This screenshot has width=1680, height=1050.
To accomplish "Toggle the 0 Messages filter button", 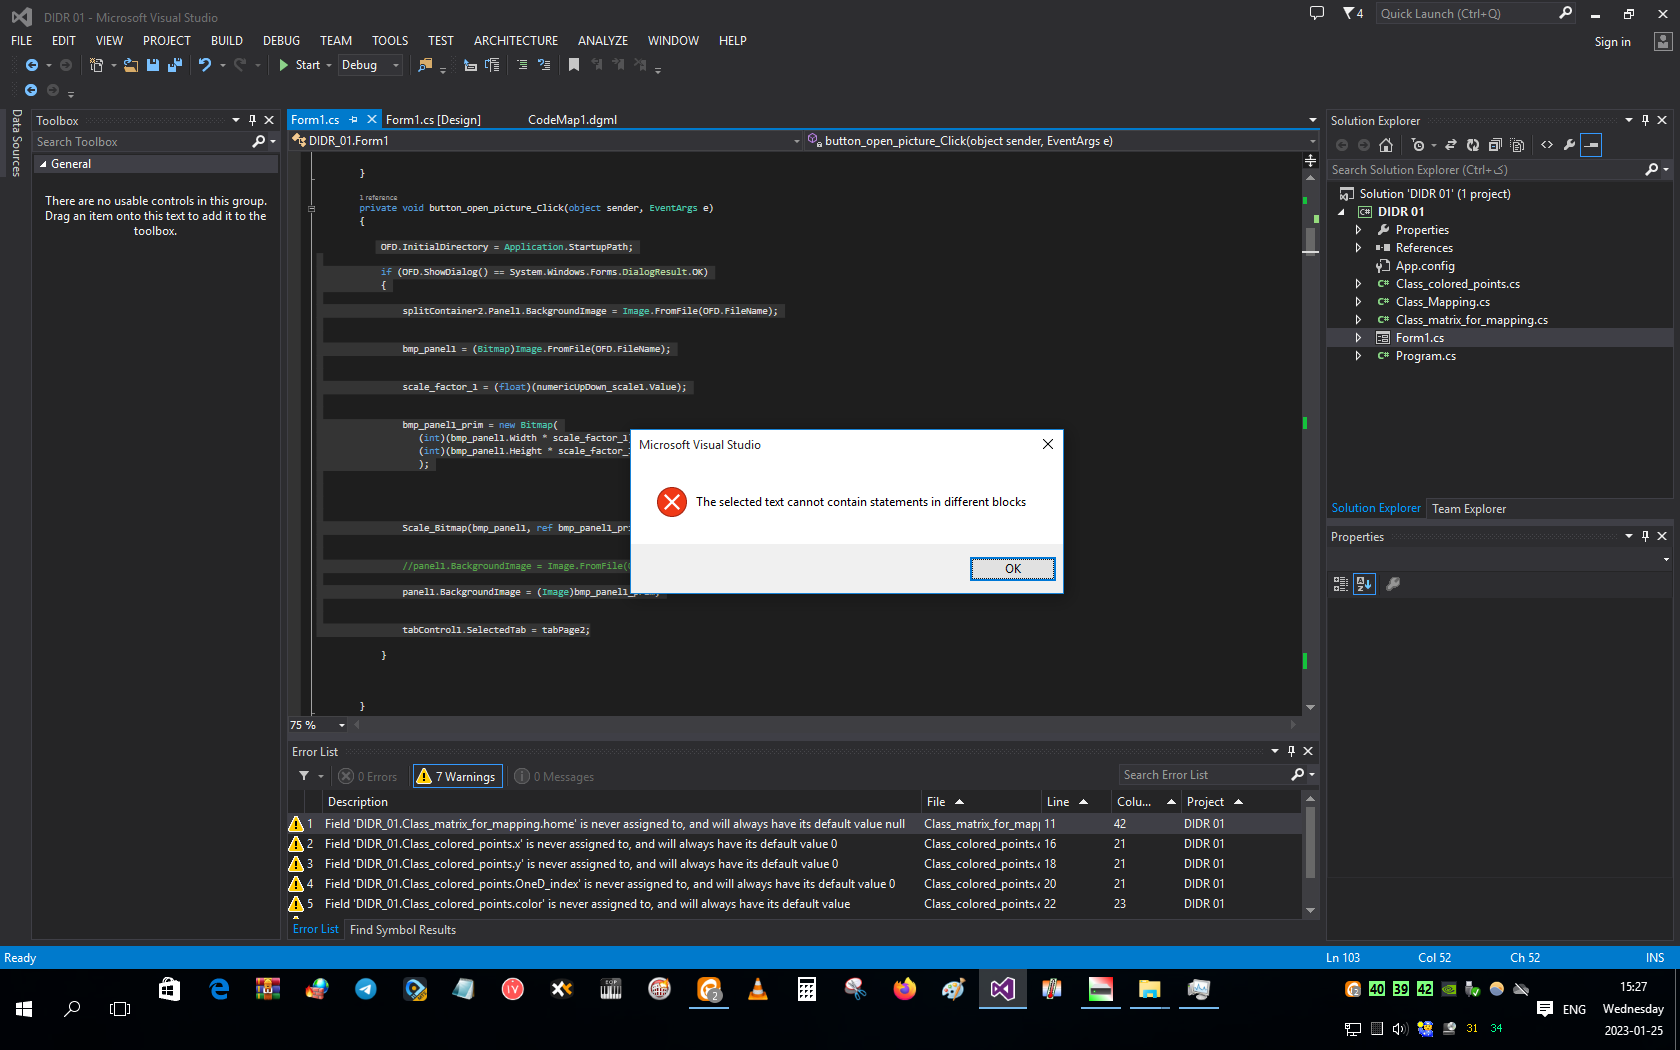I will click(554, 777).
